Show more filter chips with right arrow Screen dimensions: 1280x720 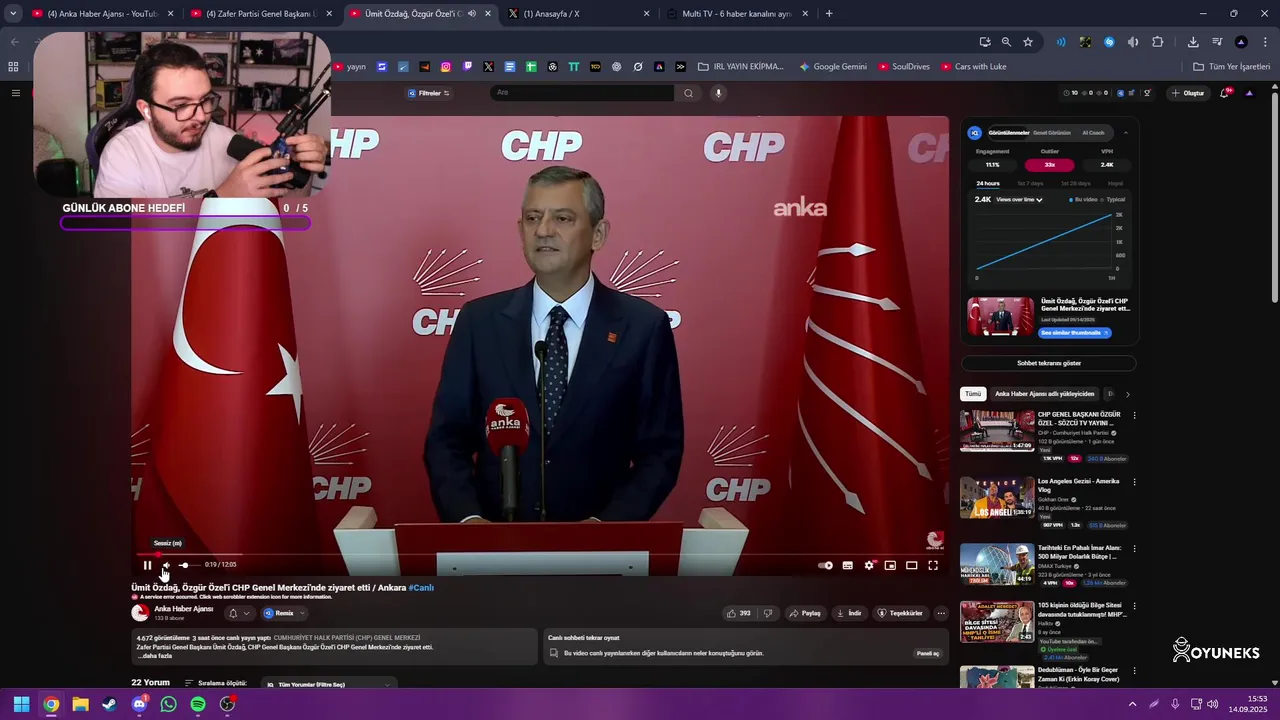[1127, 394]
